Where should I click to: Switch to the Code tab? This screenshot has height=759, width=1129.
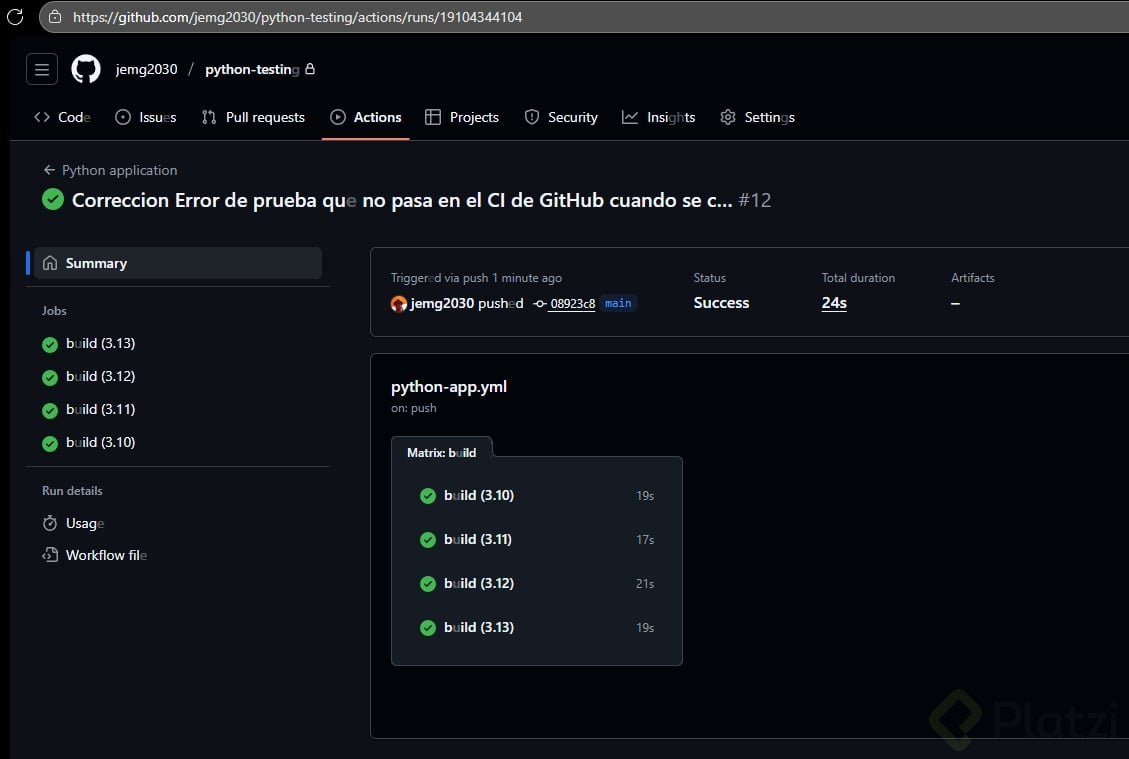tap(62, 117)
